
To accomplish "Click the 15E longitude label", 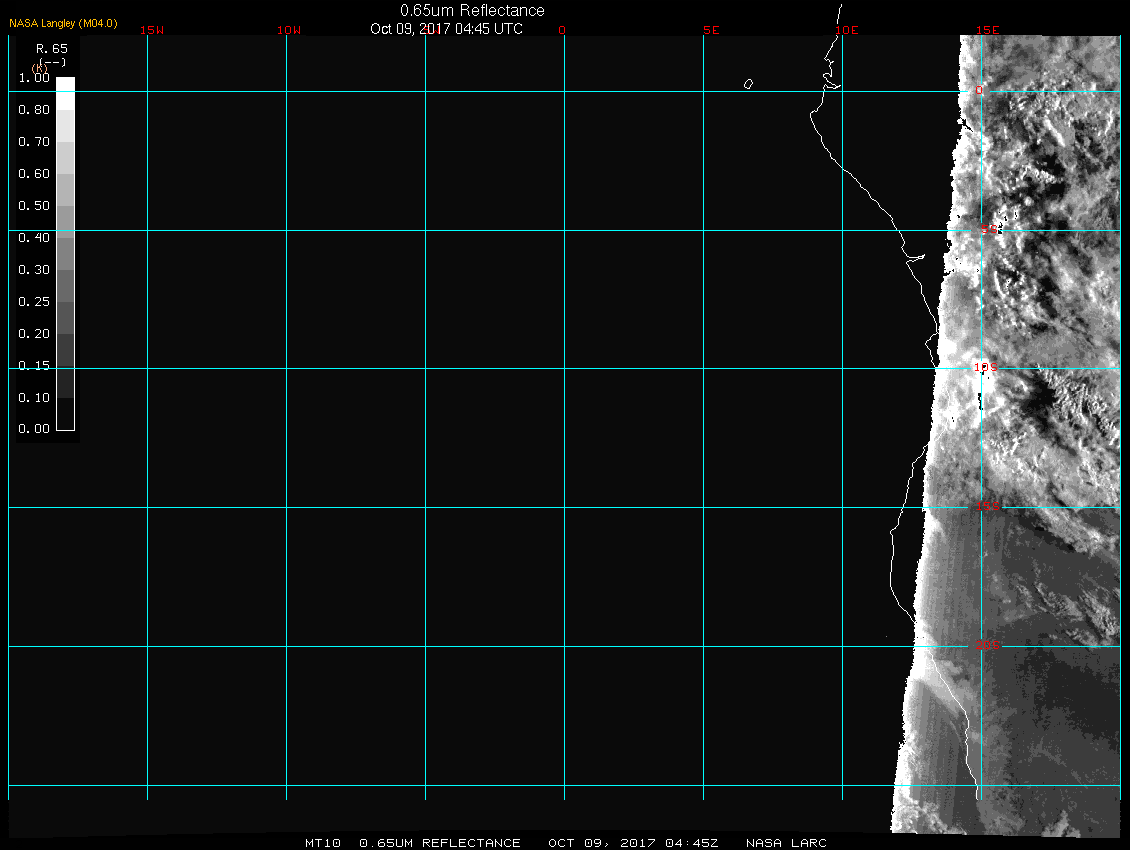I will tap(988, 30).
